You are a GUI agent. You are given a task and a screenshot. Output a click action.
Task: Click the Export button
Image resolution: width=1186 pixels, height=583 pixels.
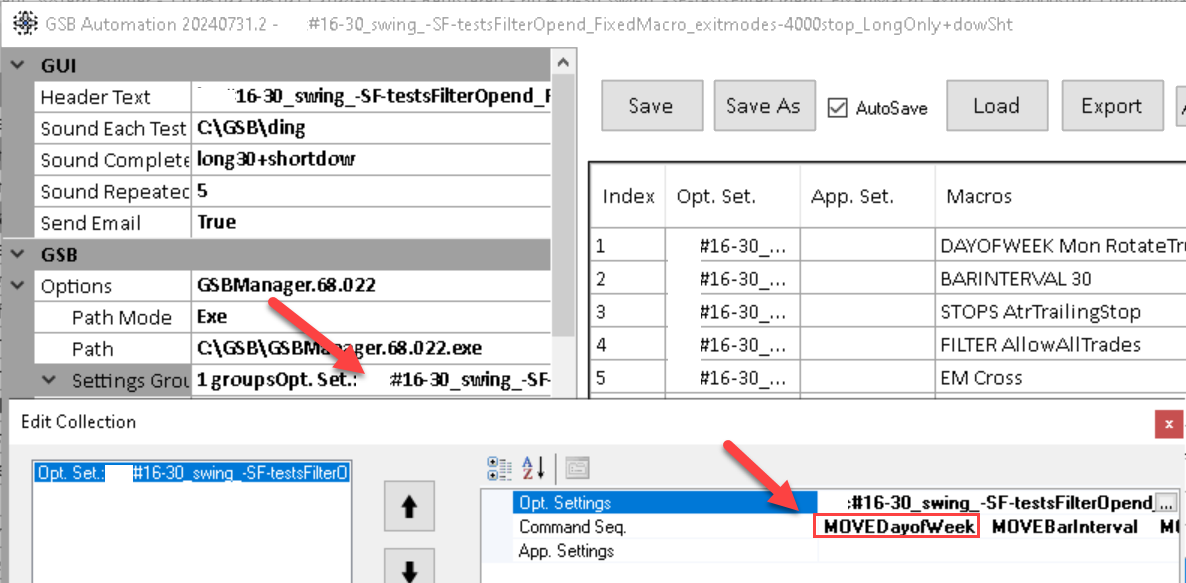point(1111,106)
